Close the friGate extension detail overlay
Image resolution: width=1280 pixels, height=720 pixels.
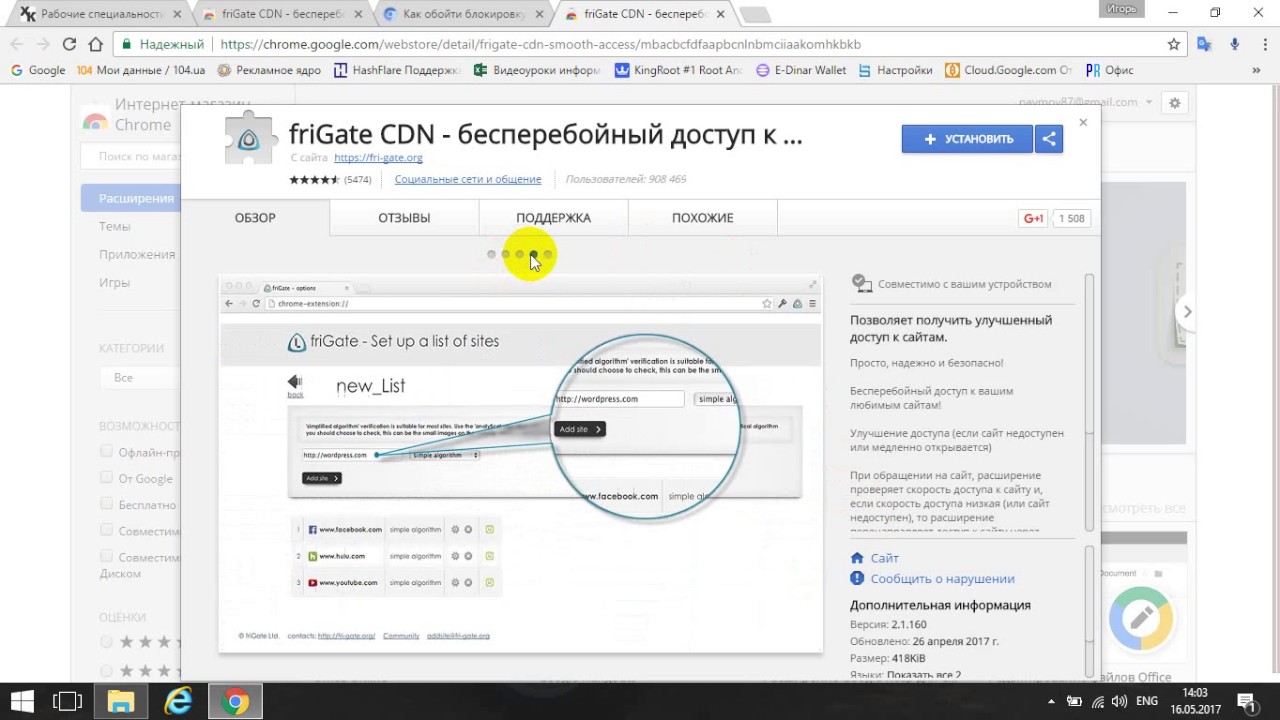point(1083,122)
